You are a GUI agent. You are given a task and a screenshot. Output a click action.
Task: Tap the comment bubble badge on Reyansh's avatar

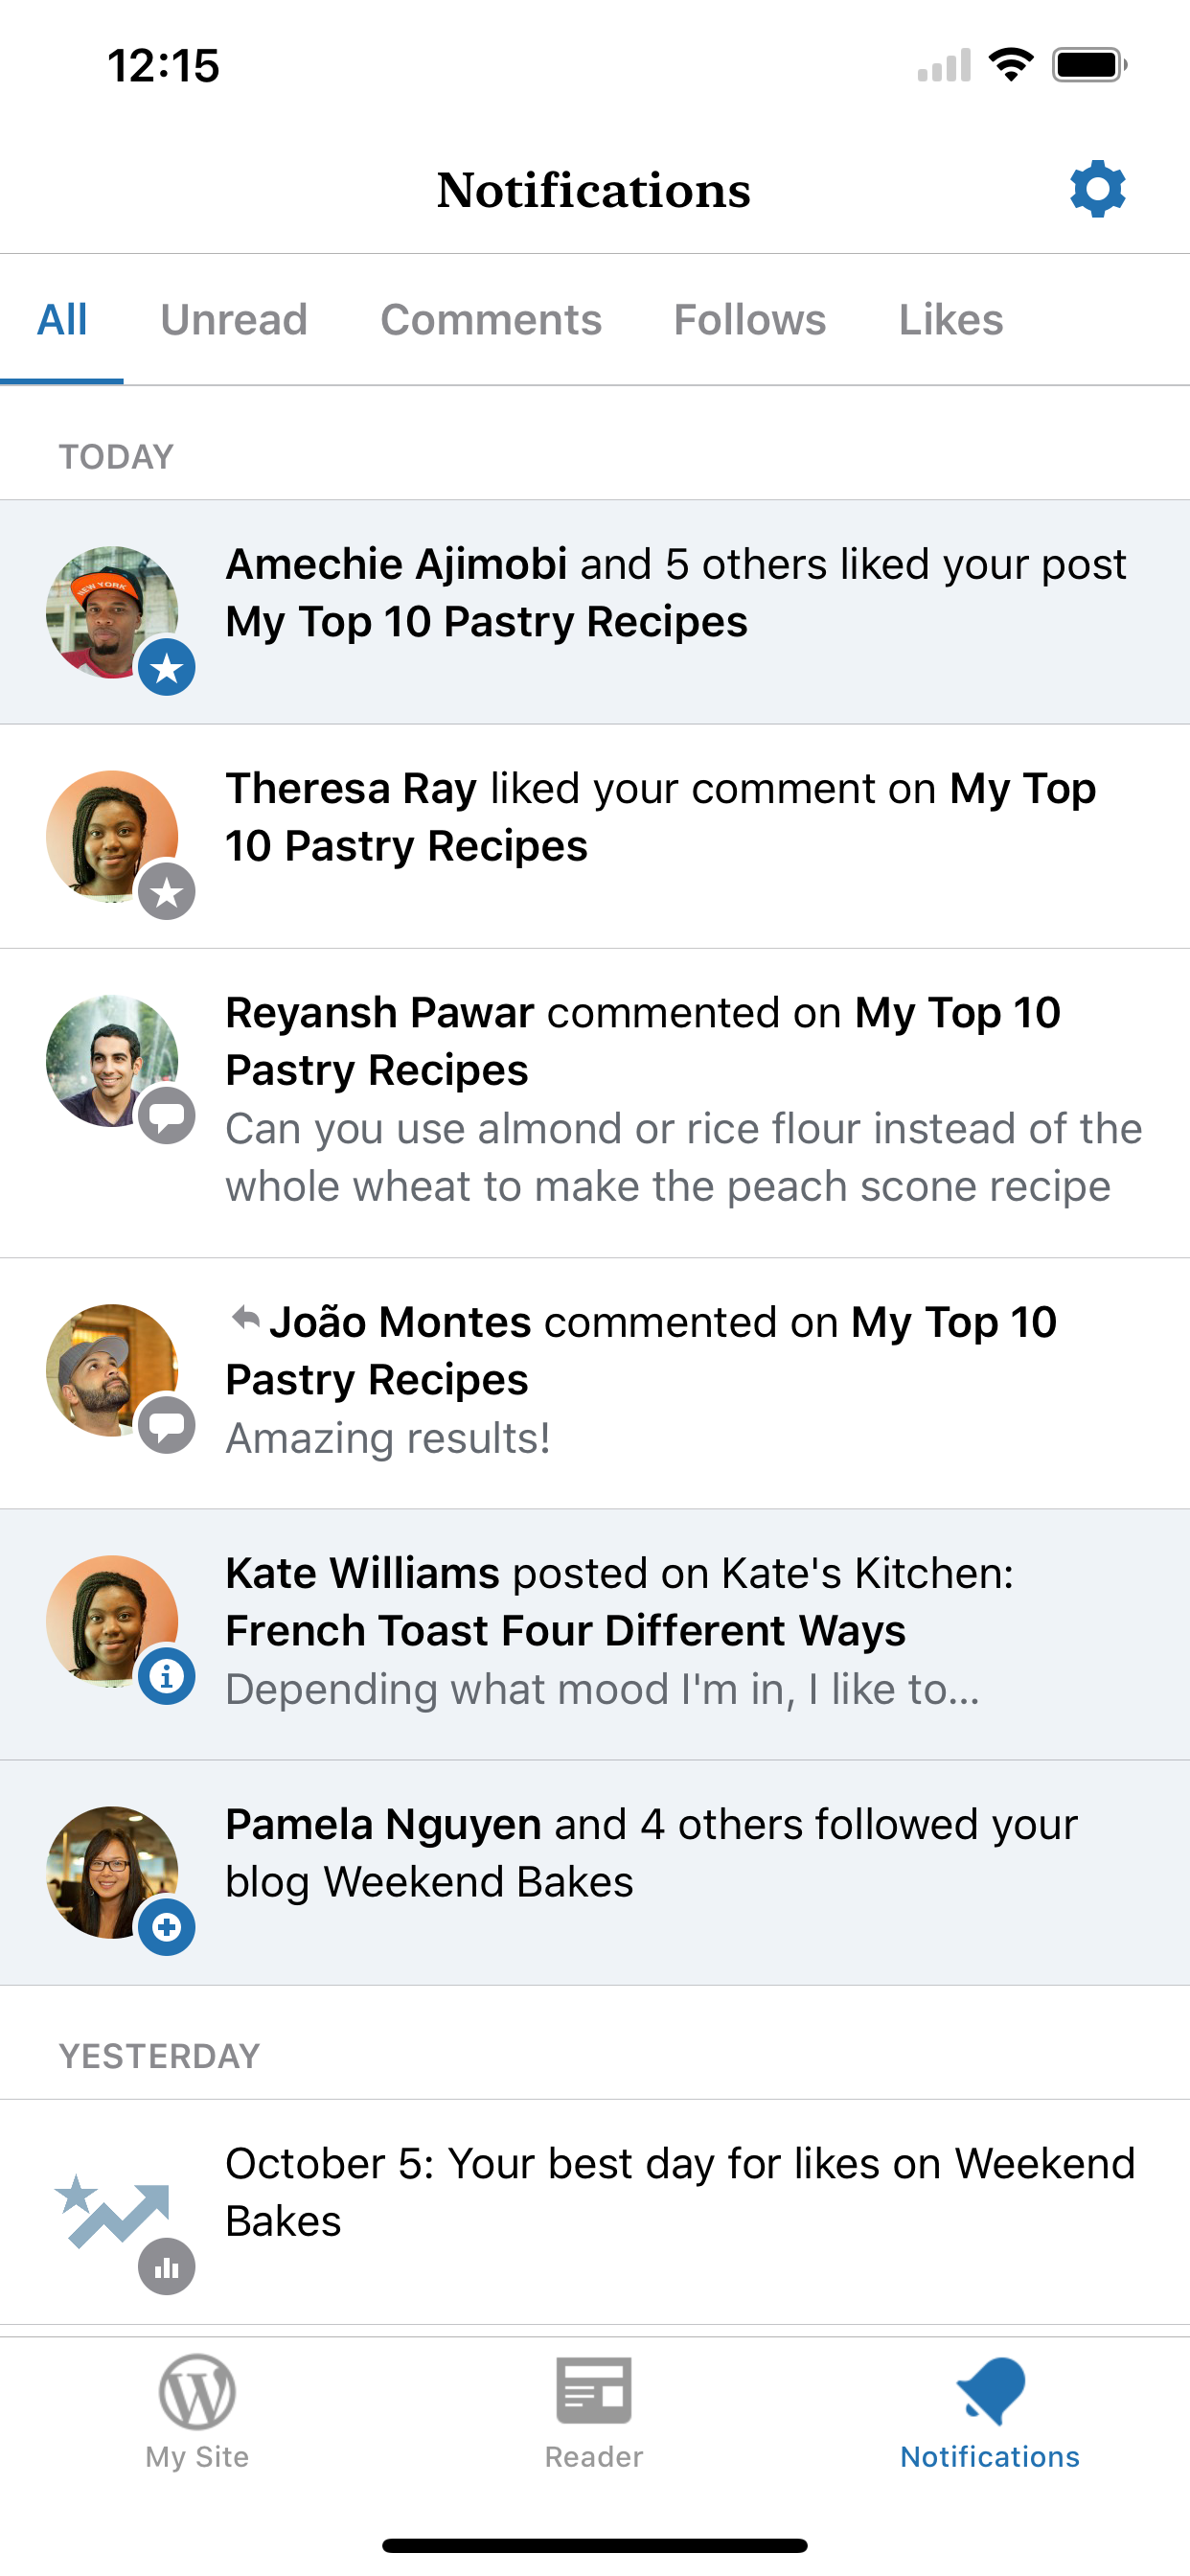[x=166, y=1115]
